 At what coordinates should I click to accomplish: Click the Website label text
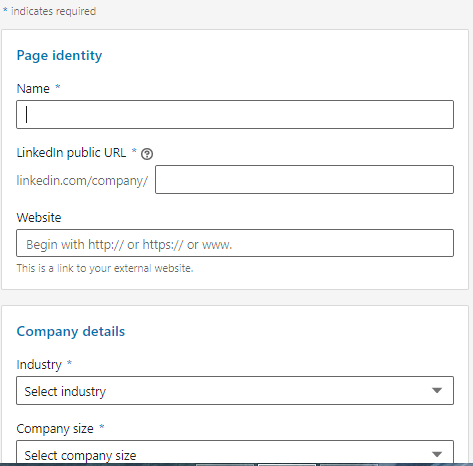(x=39, y=218)
